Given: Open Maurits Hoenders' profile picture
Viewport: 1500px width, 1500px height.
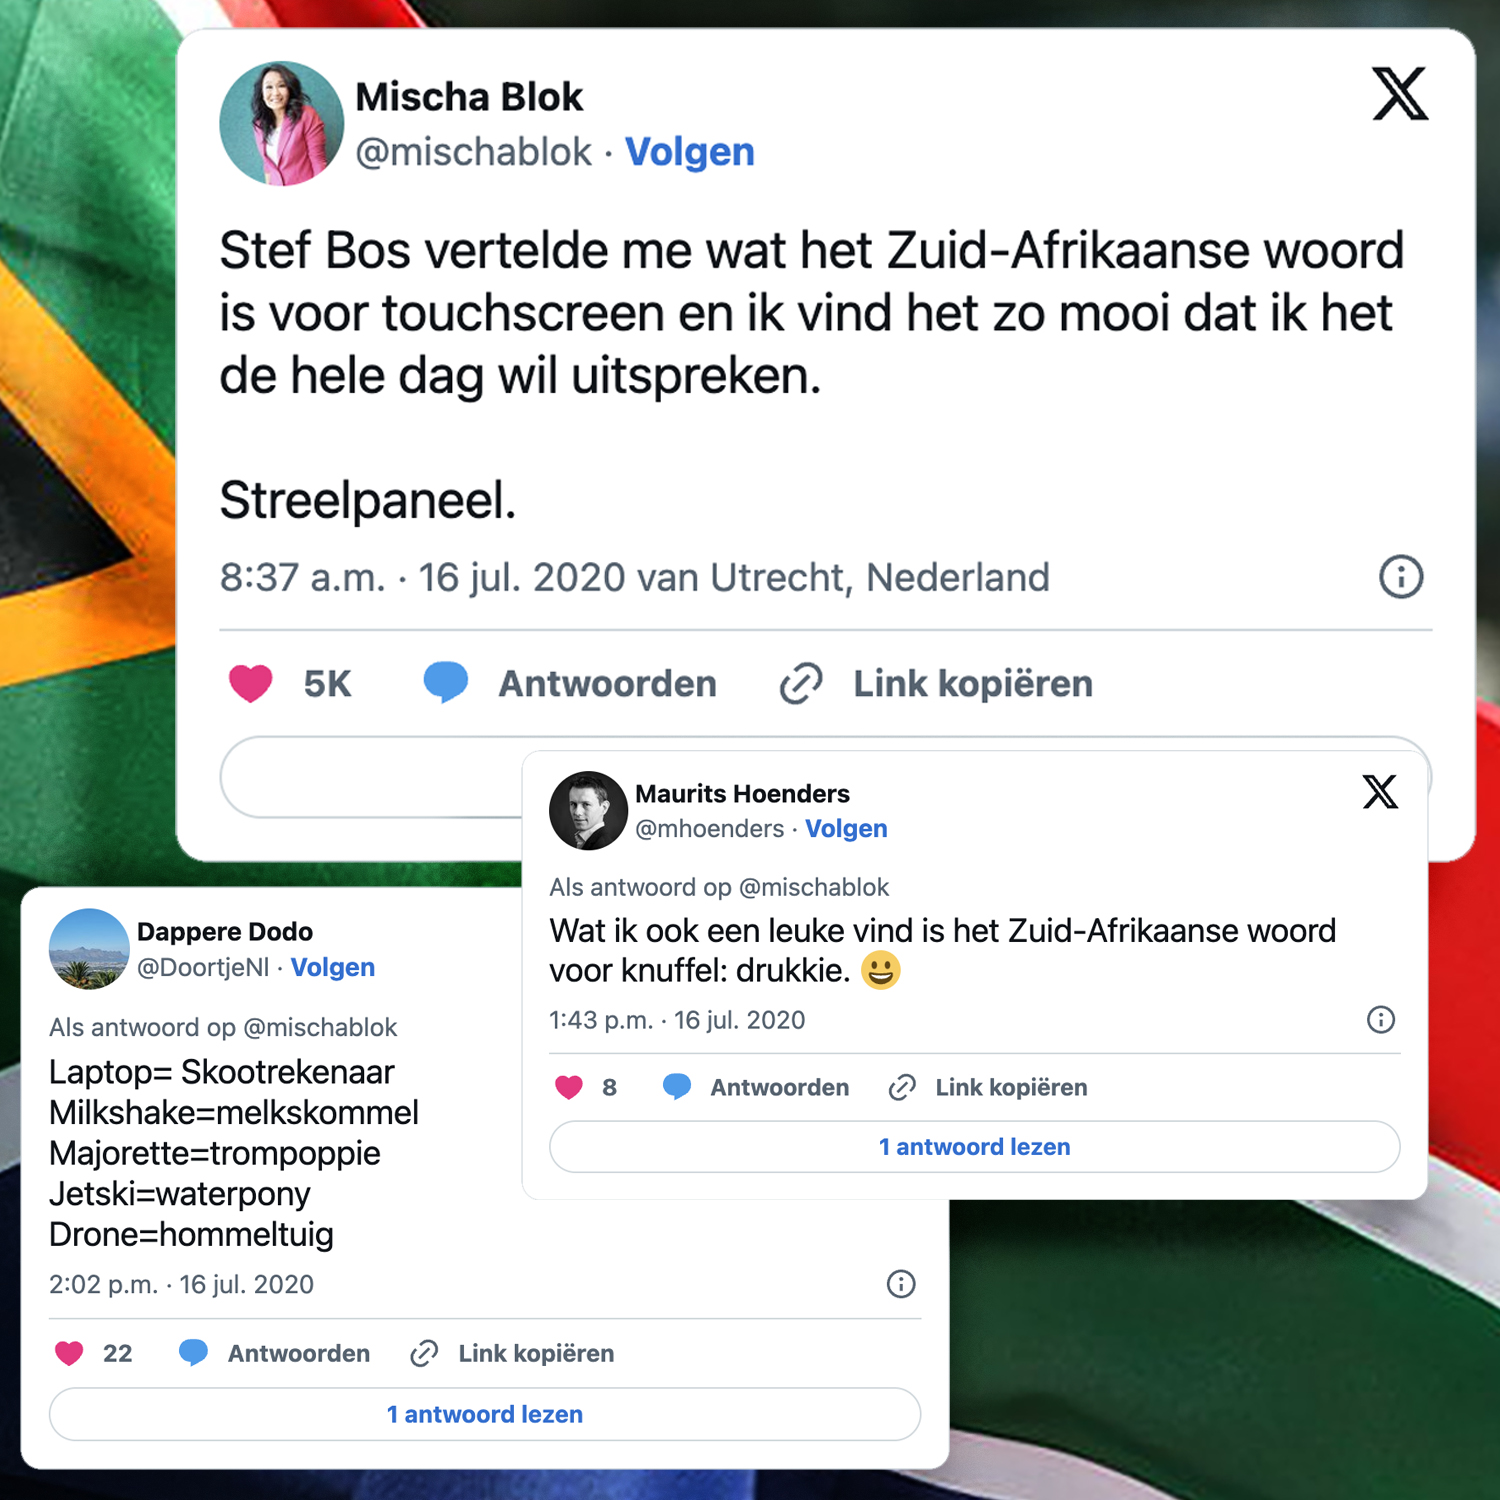Looking at the screenshot, I should tap(588, 810).
